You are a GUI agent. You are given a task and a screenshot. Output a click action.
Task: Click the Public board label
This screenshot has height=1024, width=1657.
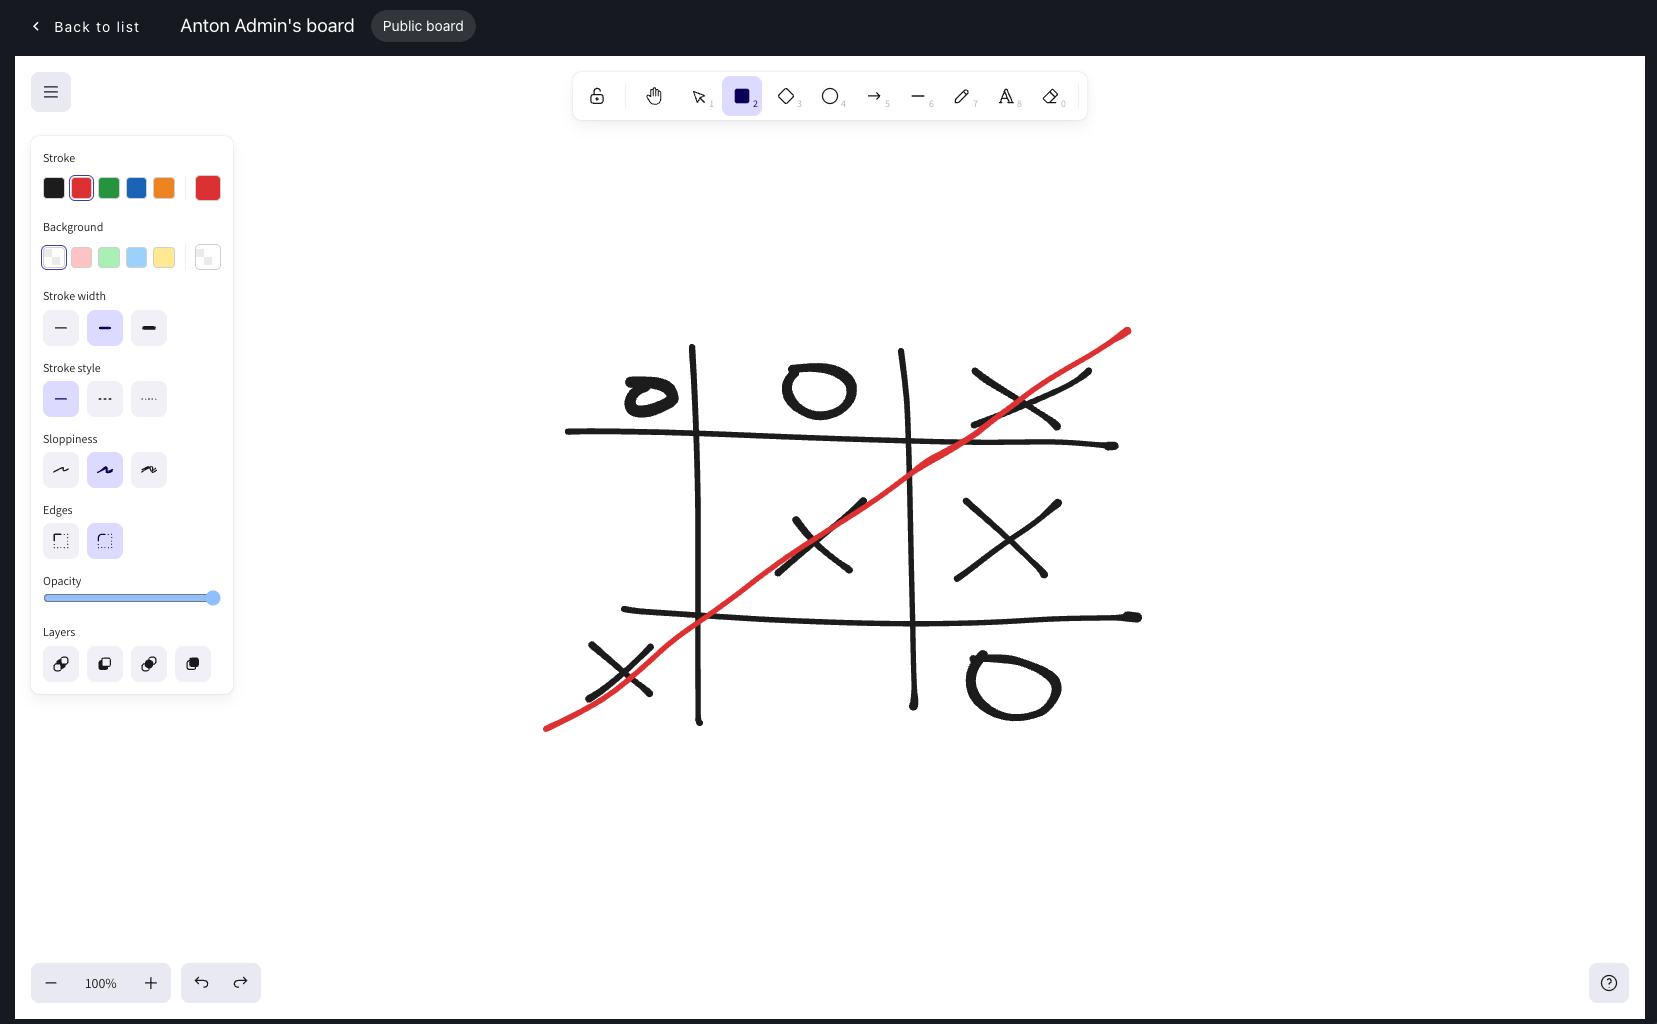tap(423, 26)
